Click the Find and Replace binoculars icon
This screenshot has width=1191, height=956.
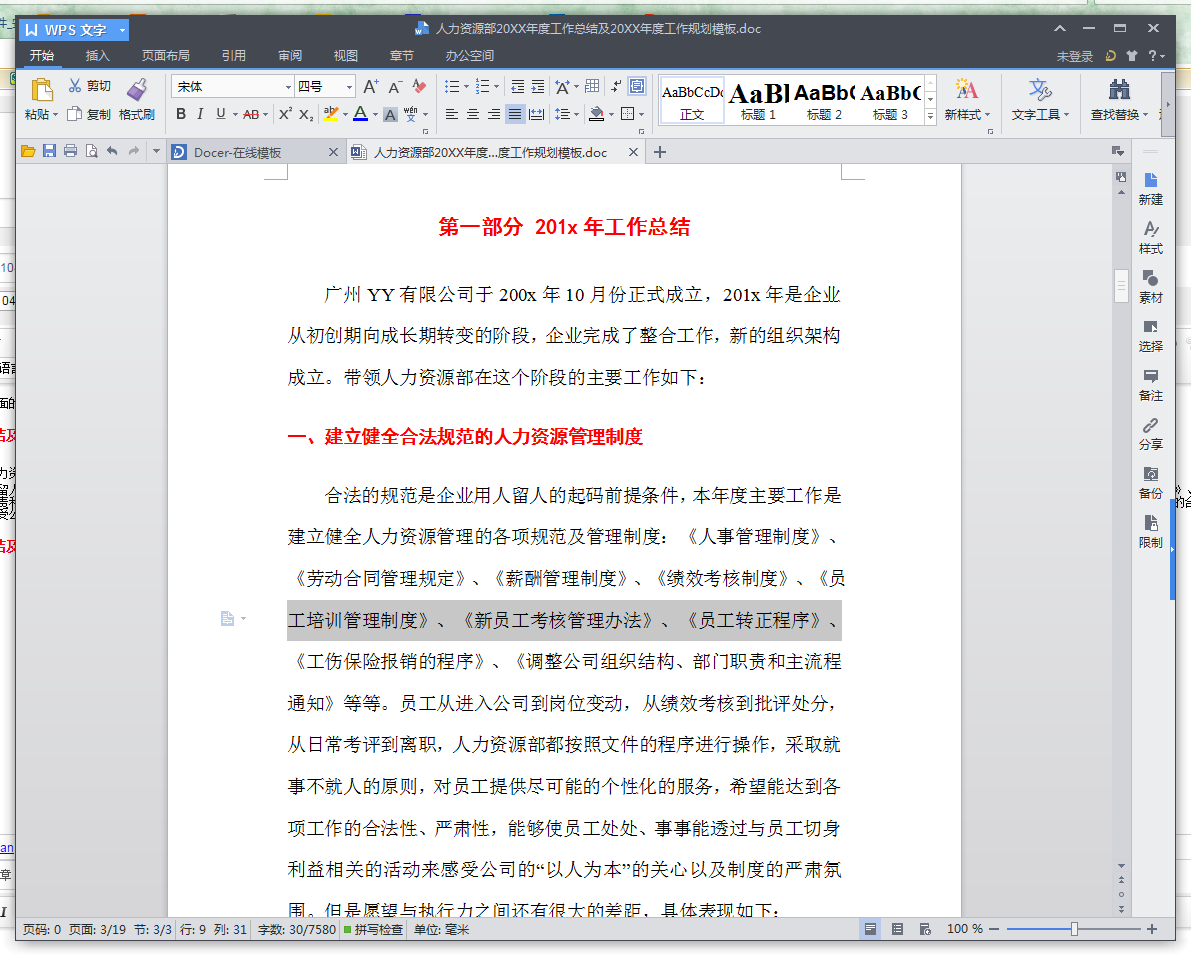1119,89
